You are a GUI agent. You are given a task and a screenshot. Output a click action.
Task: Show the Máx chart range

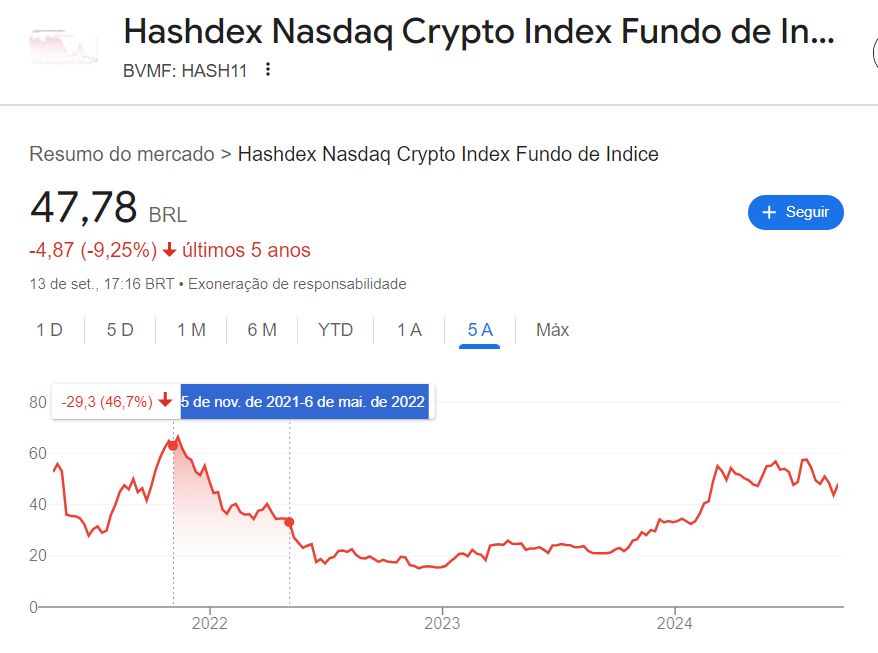pos(553,330)
